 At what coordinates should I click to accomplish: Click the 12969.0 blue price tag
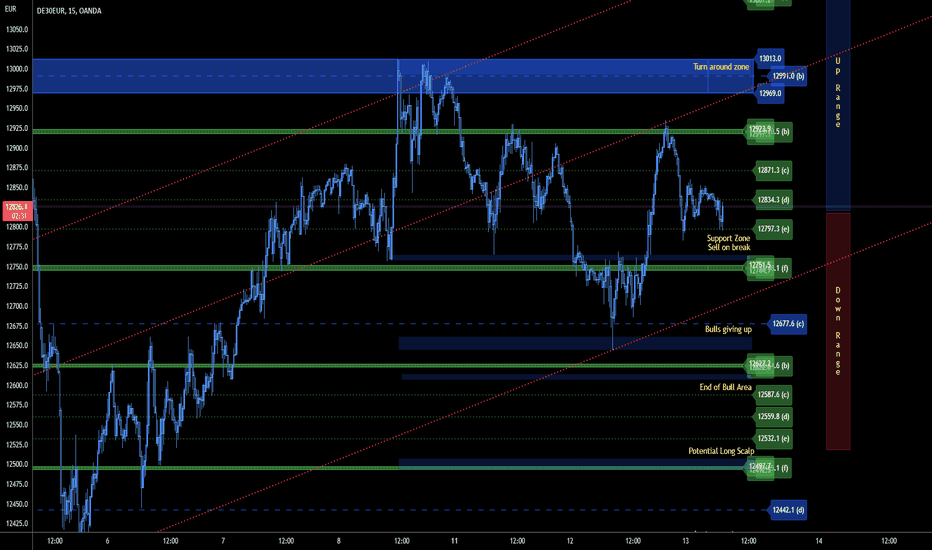pos(770,93)
